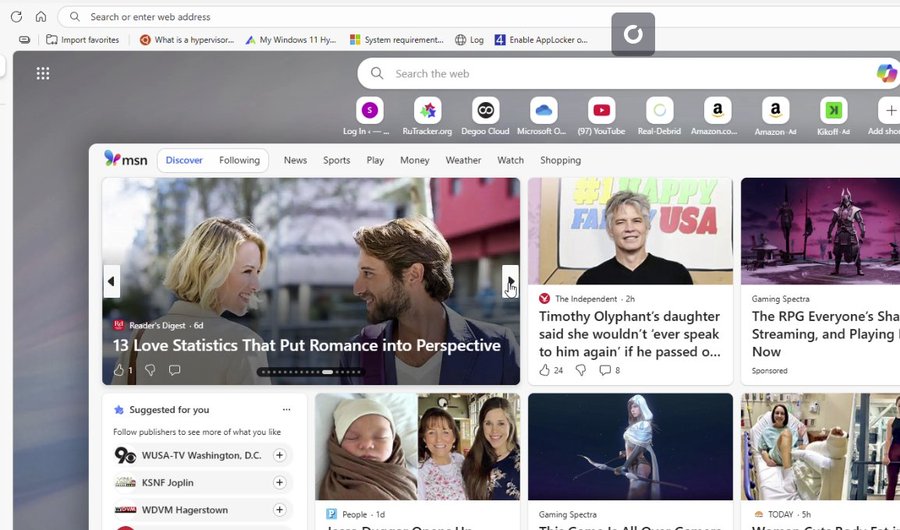
Task: Follow WUSA-TV Washington, D.C. publisher
Action: pos(280,455)
